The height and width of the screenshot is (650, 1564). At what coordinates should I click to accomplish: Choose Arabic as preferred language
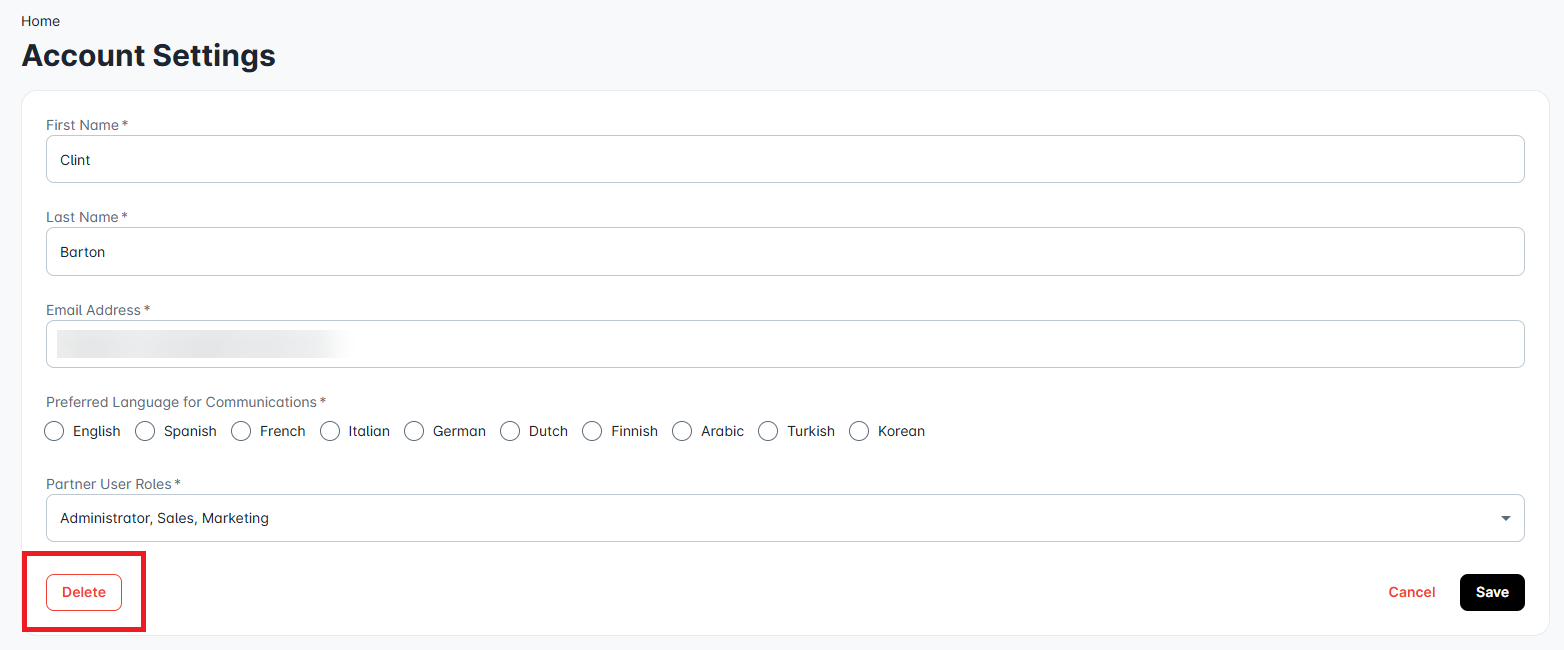[x=683, y=431]
